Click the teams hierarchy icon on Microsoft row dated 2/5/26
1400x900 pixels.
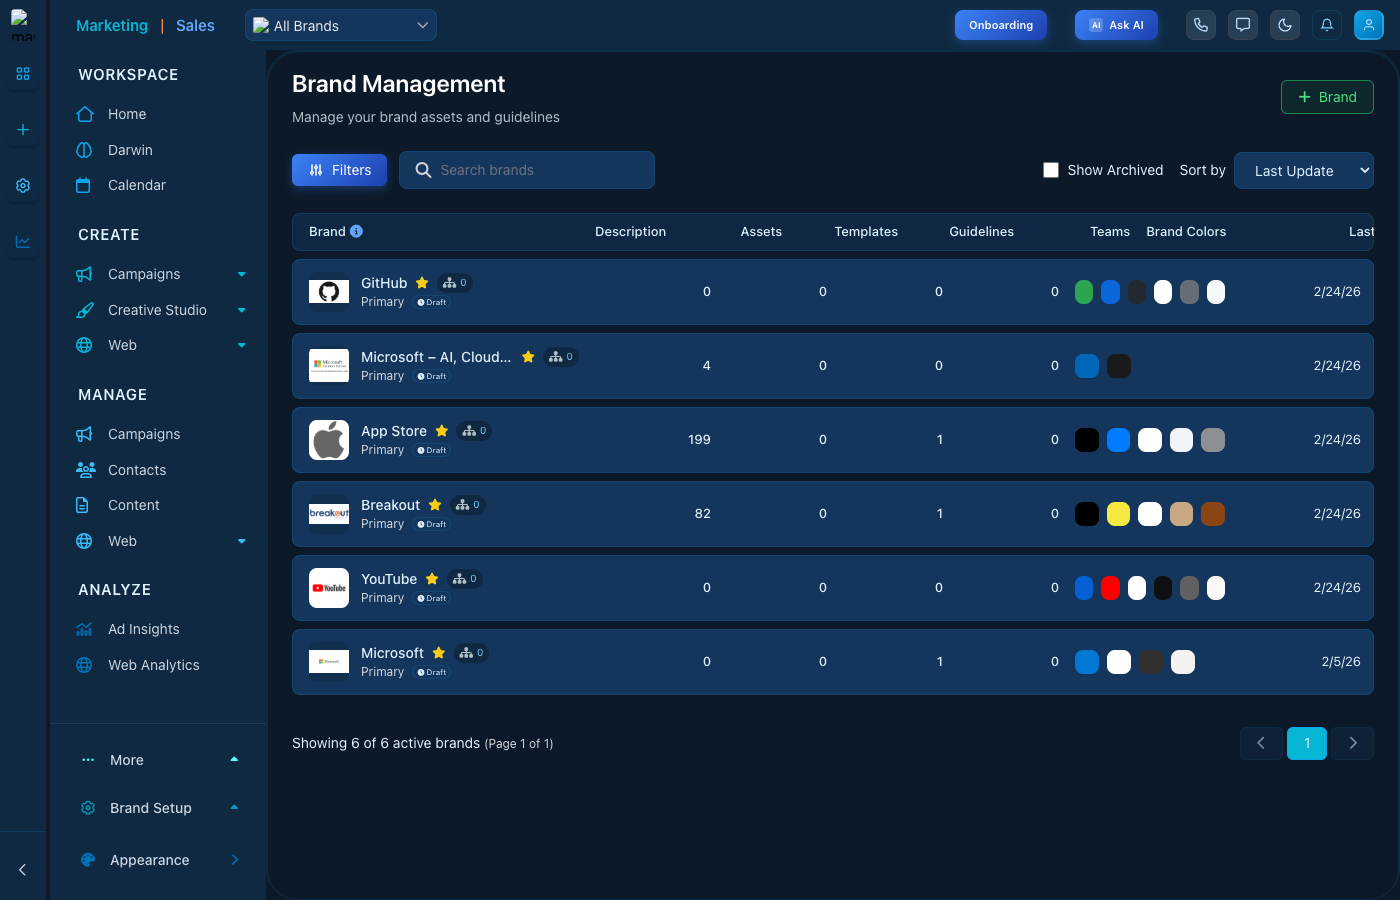click(x=466, y=653)
